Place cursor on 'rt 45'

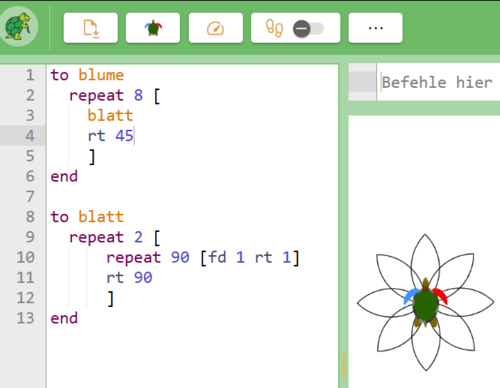(111, 136)
